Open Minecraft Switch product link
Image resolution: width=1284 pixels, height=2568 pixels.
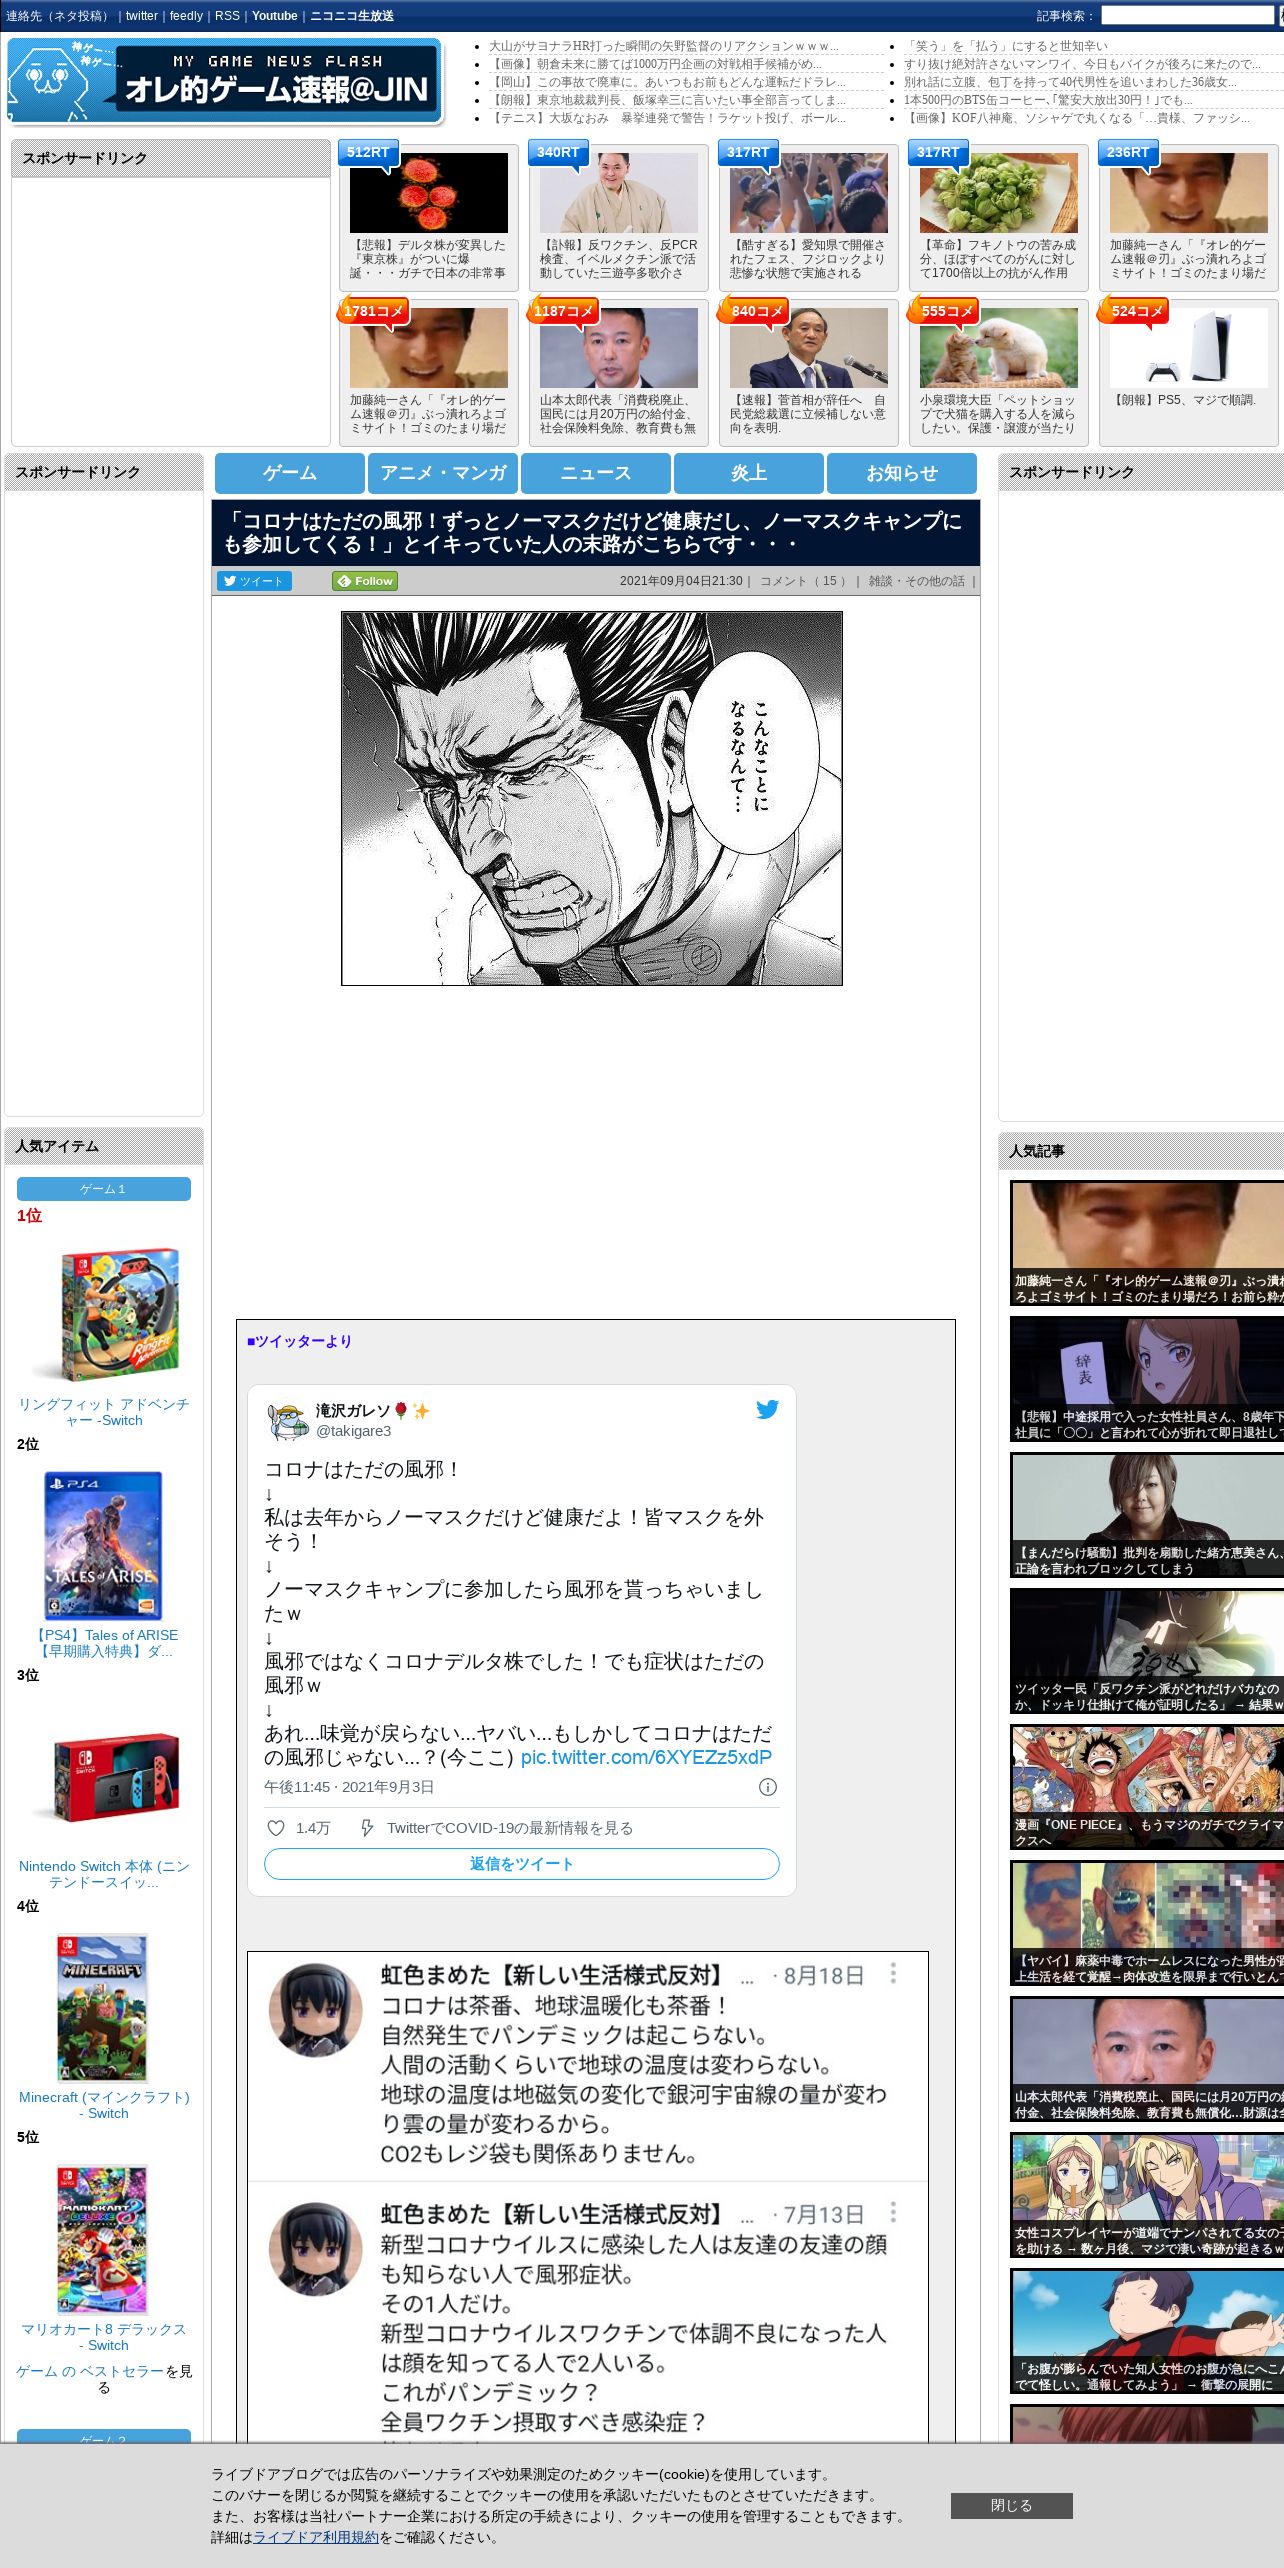(104, 2105)
